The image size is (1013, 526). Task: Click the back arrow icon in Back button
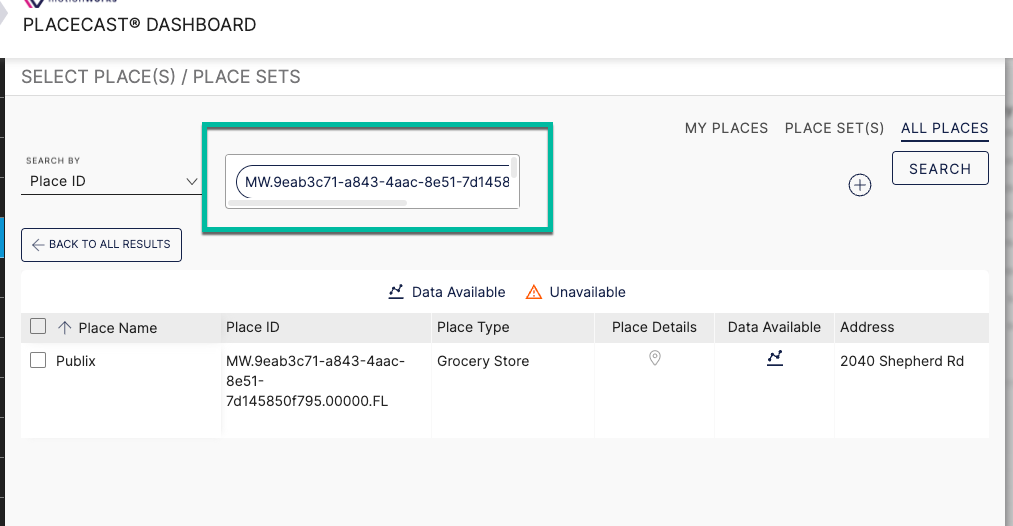point(38,244)
